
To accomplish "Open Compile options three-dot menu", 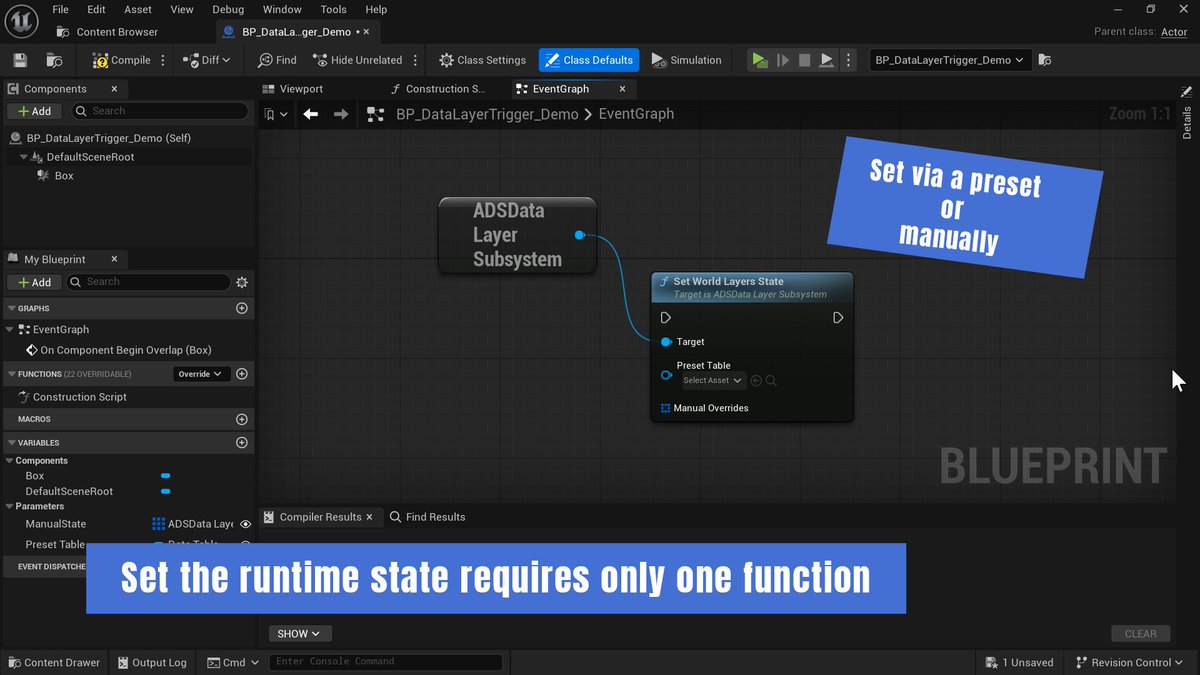I will (x=163, y=60).
